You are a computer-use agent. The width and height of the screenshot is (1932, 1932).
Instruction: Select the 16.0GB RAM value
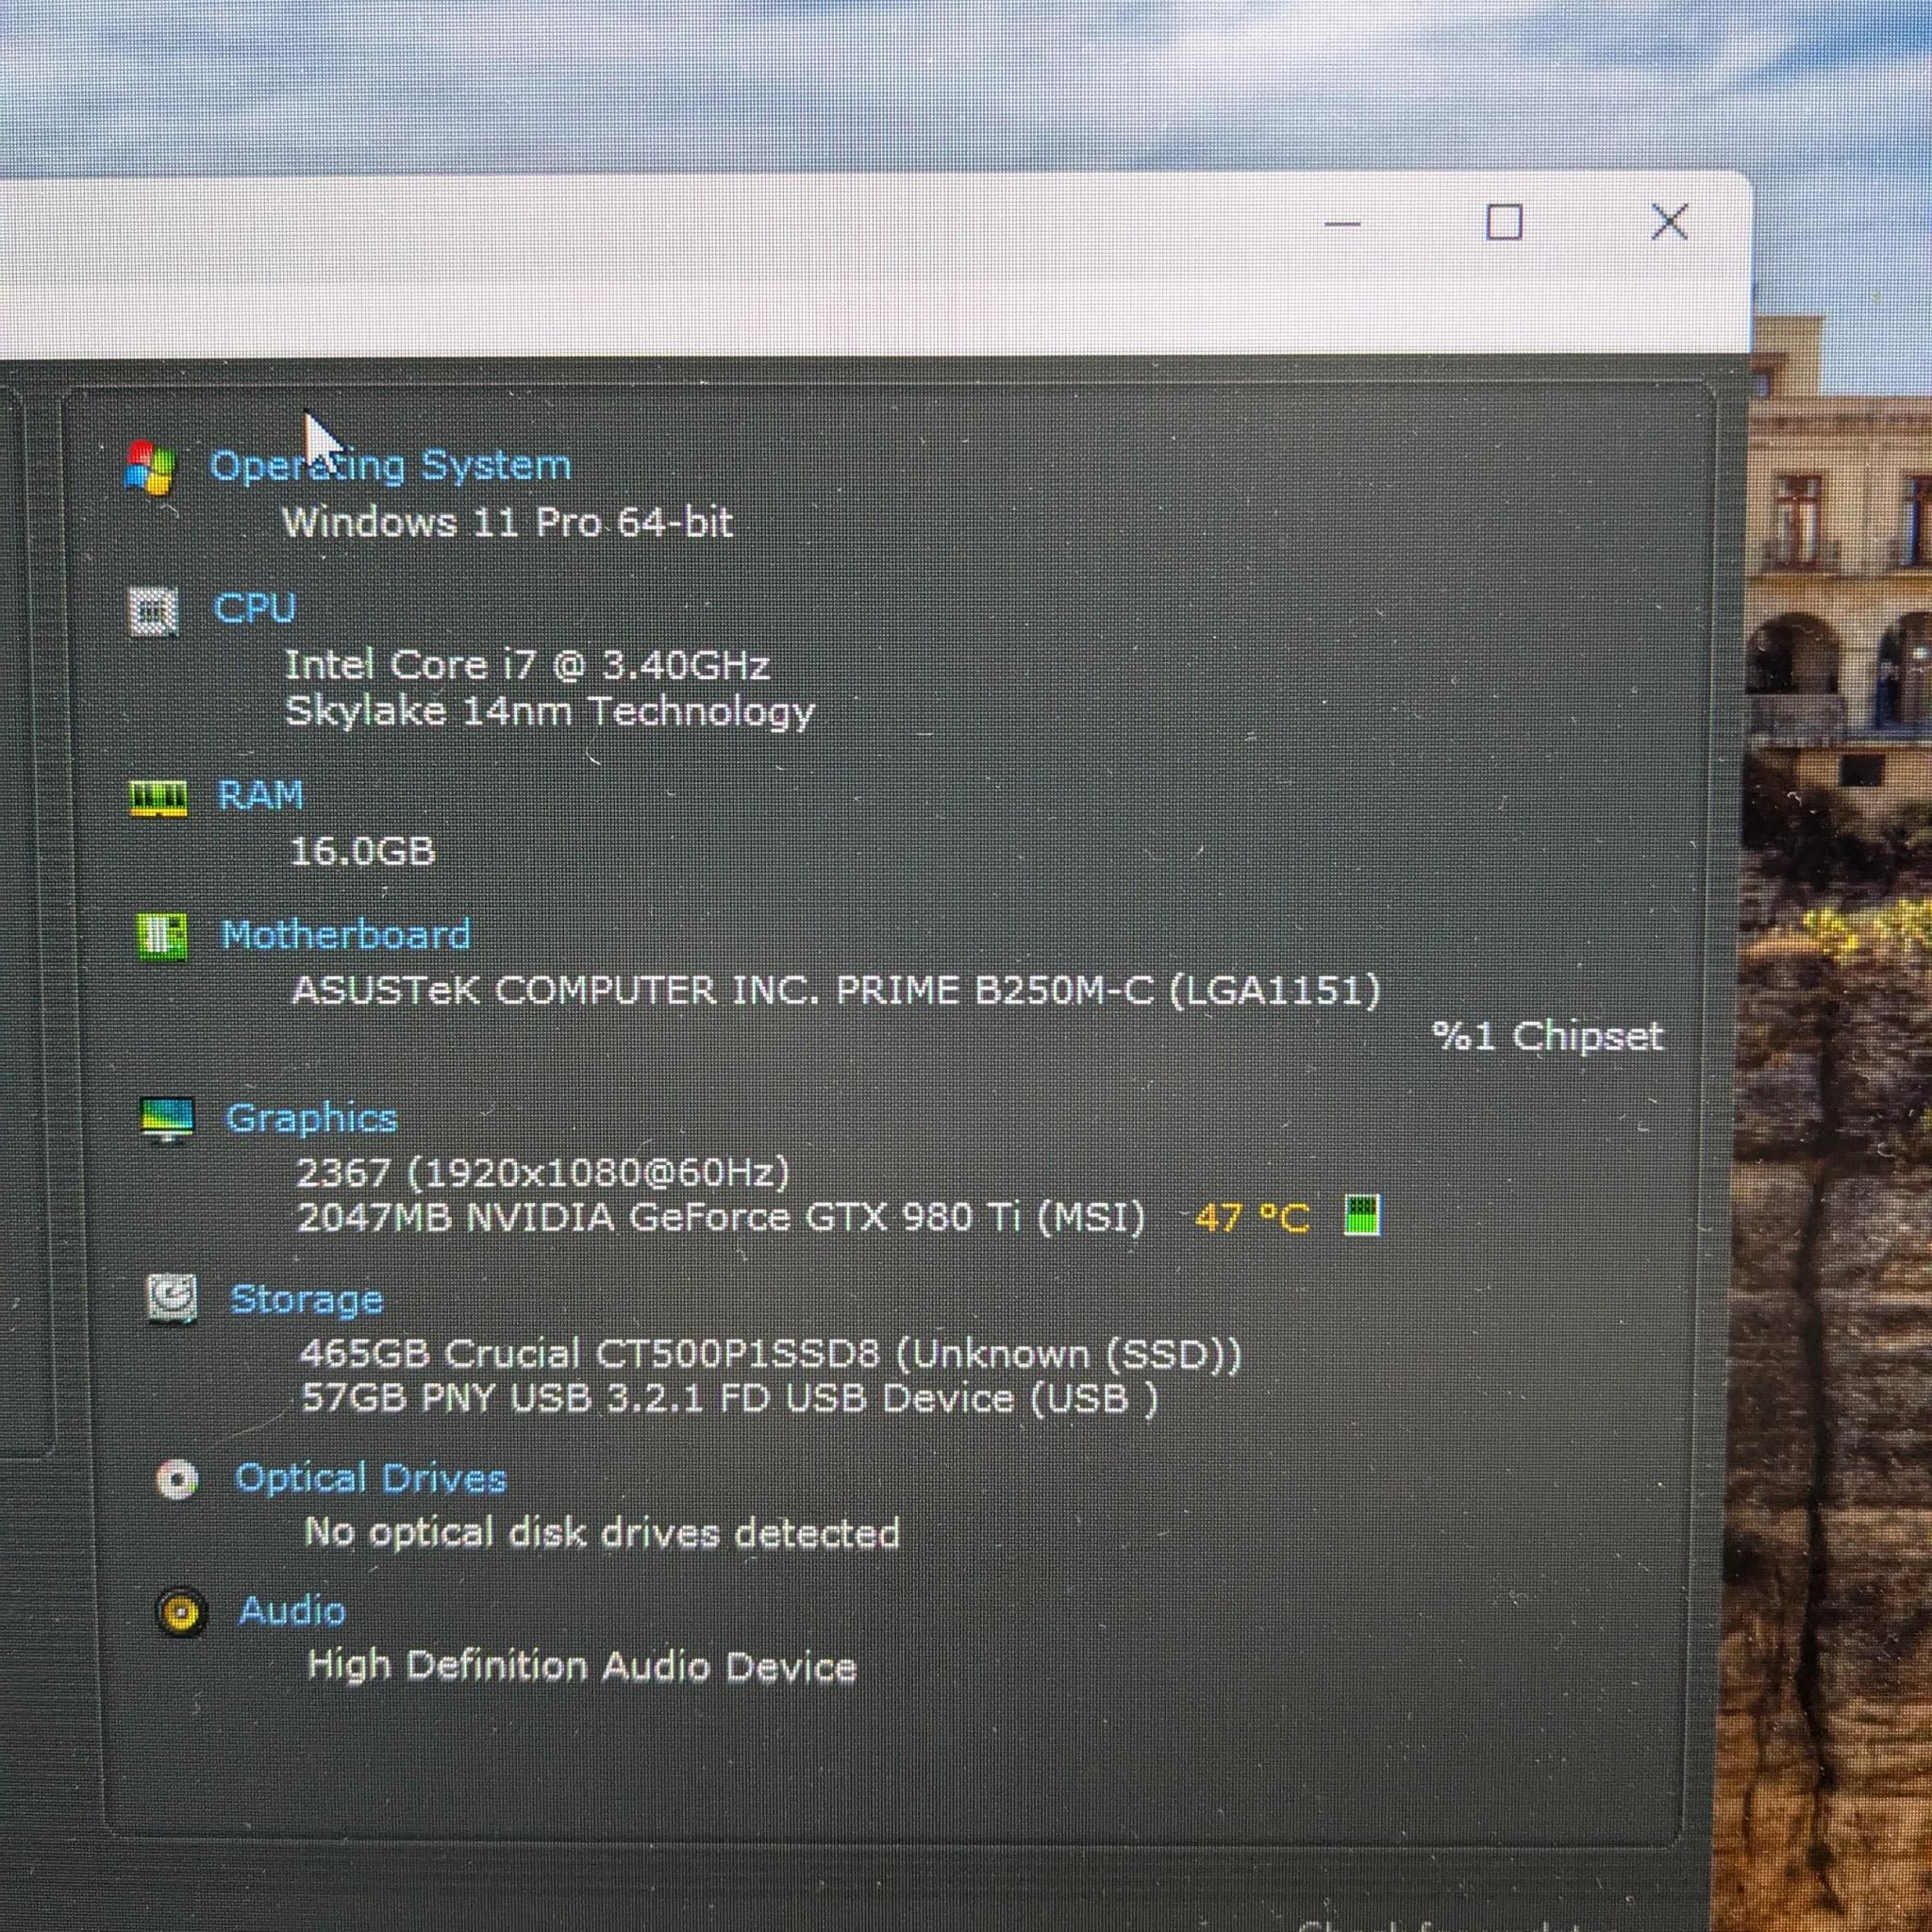[x=362, y=852]
